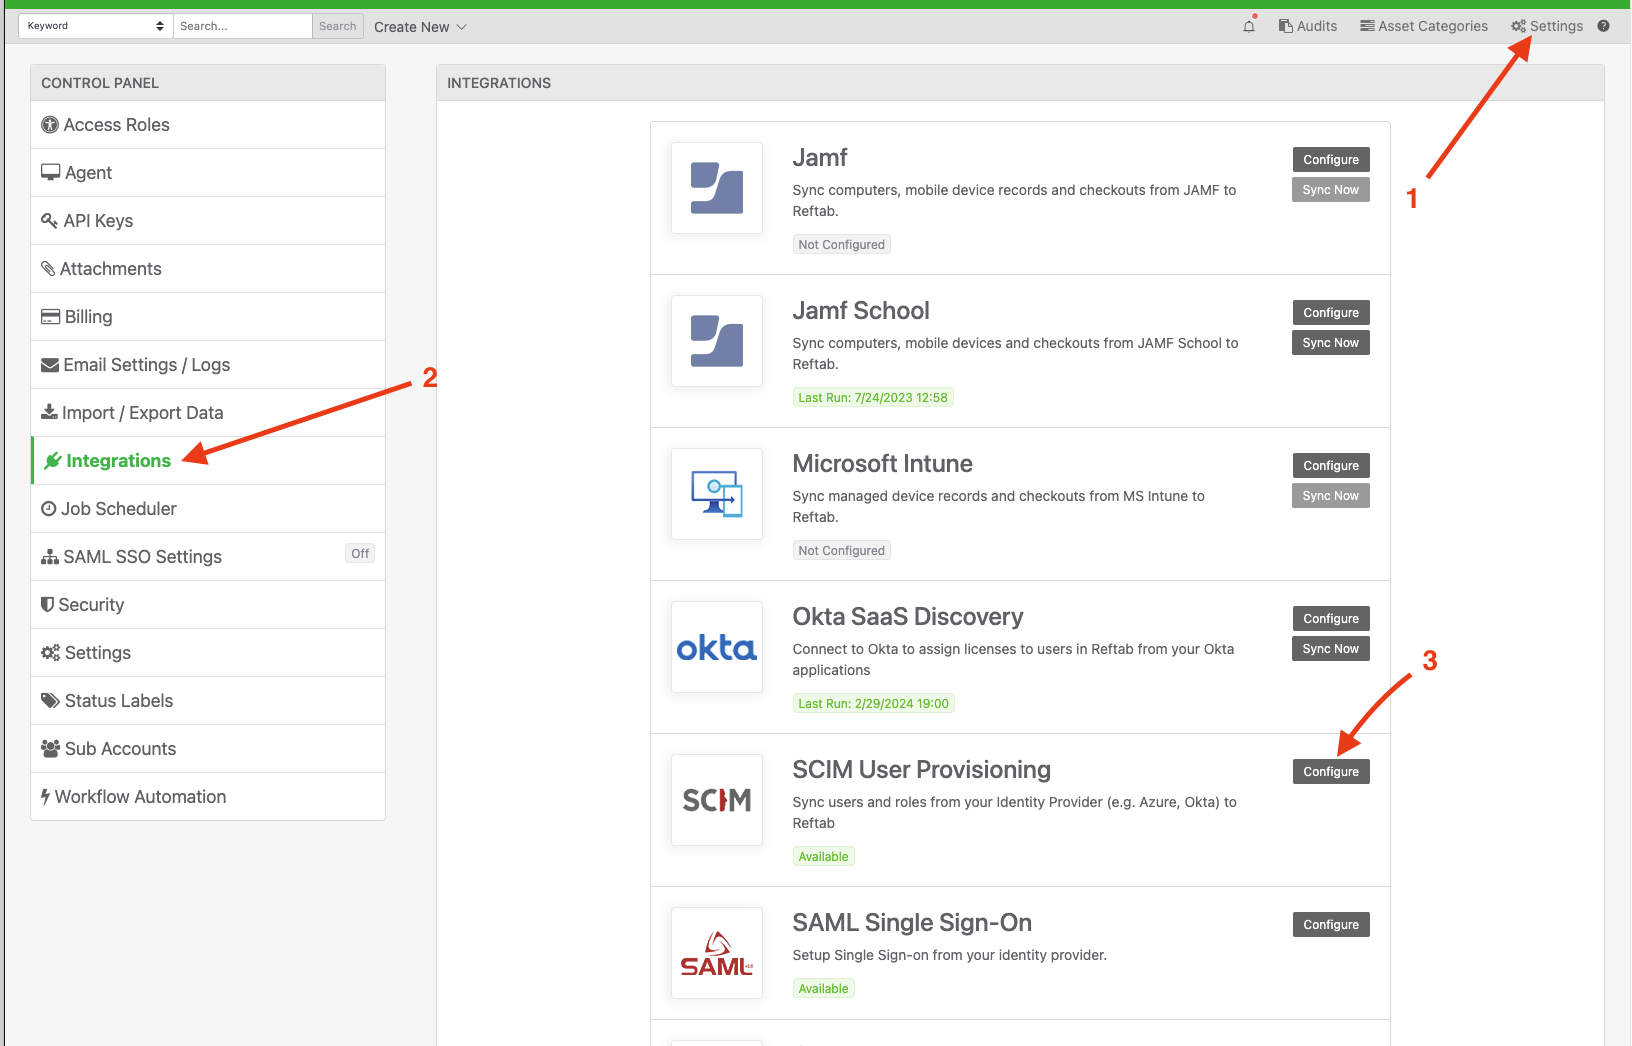Select the Agent monitor icon
This screenshot has height=1046, width=1632.
click(50, 171)
